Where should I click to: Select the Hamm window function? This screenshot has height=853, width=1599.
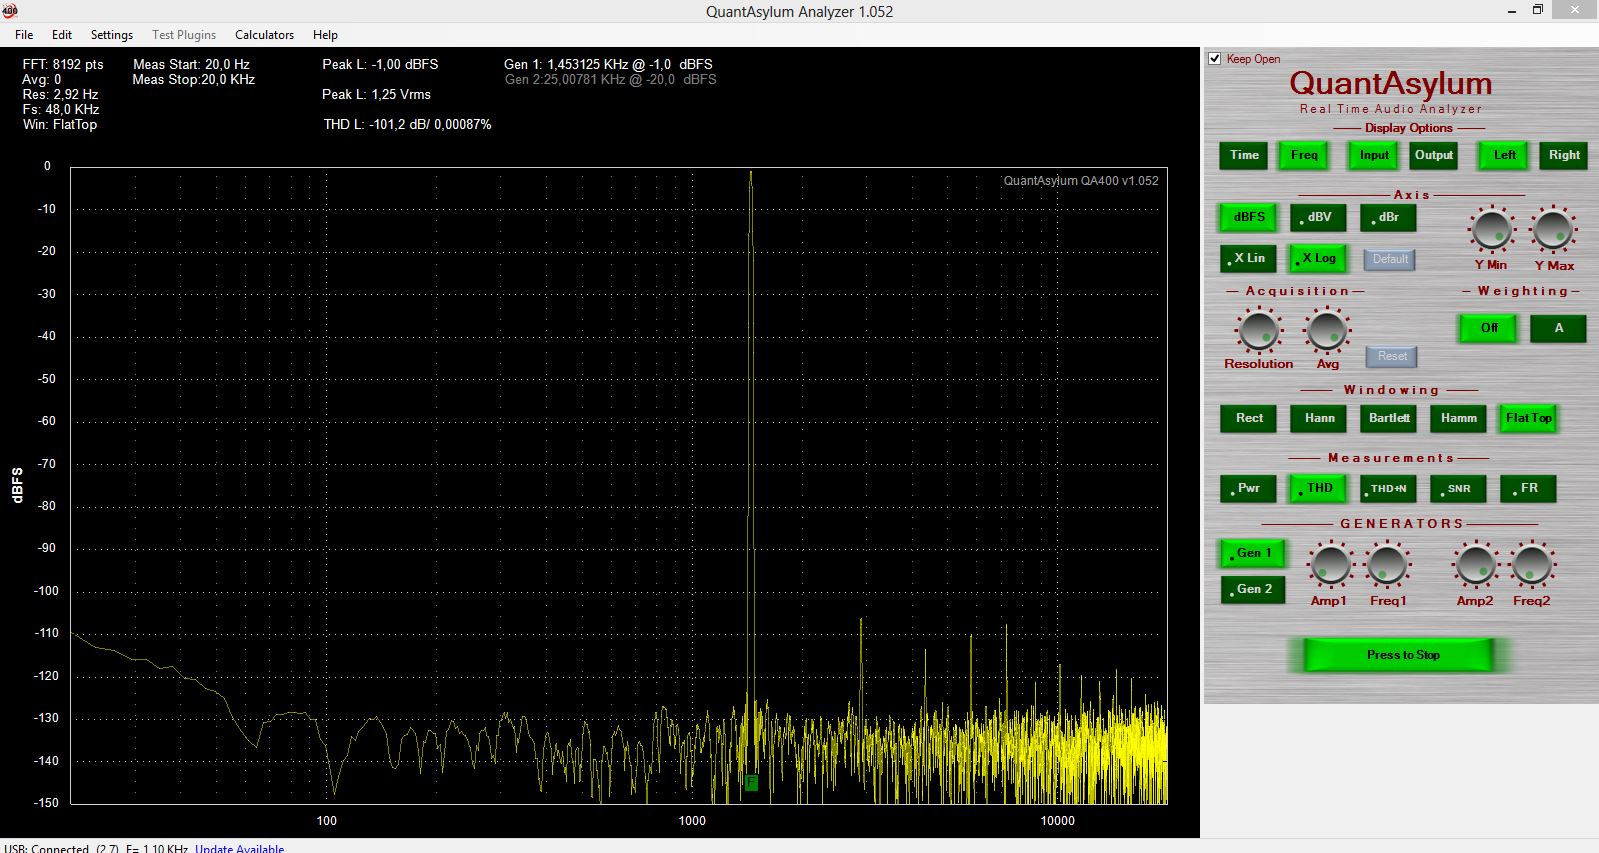tap(1458, 418)
